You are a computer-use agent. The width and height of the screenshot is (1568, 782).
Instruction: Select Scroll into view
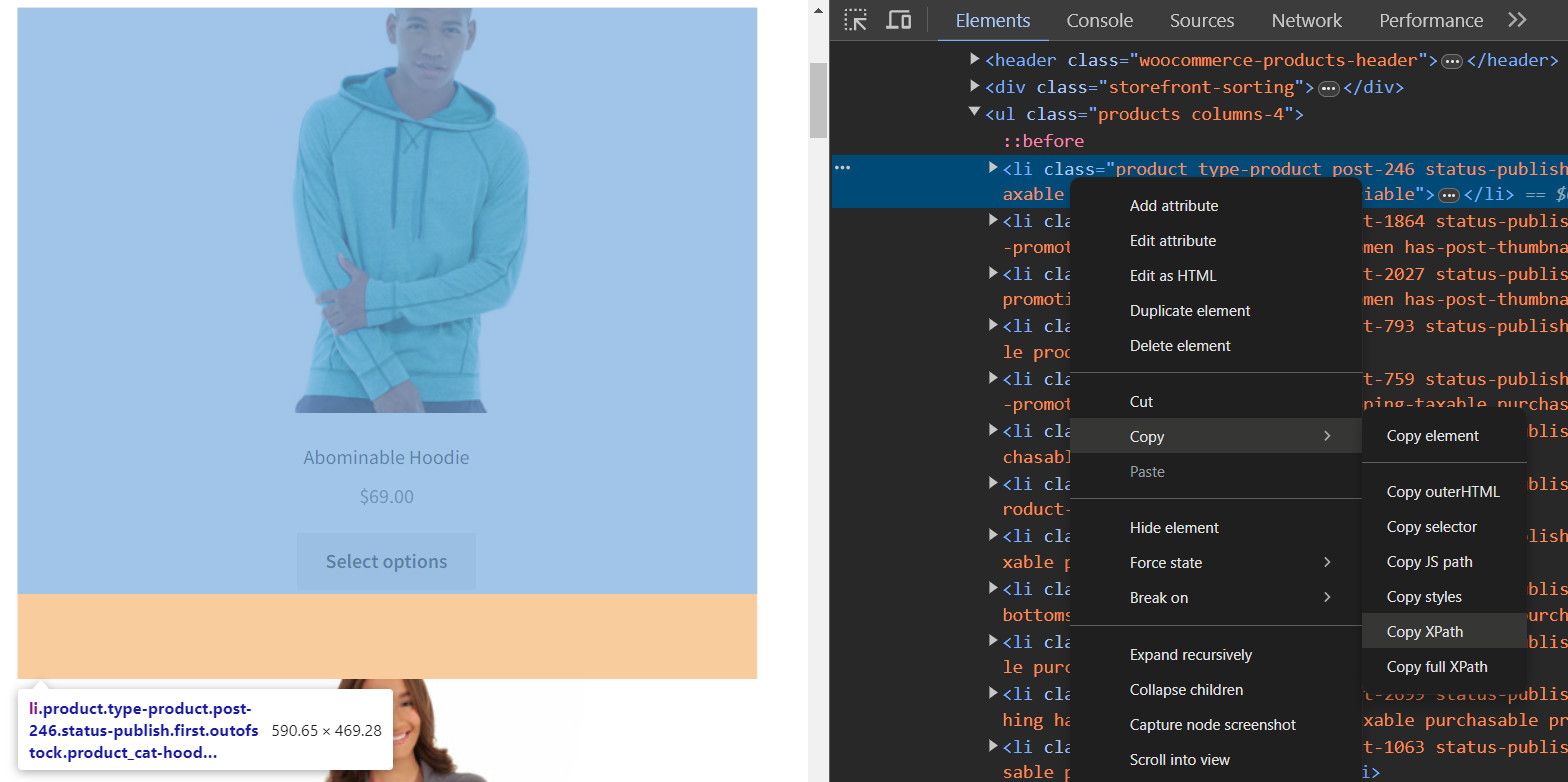(x=1216, y=760)
